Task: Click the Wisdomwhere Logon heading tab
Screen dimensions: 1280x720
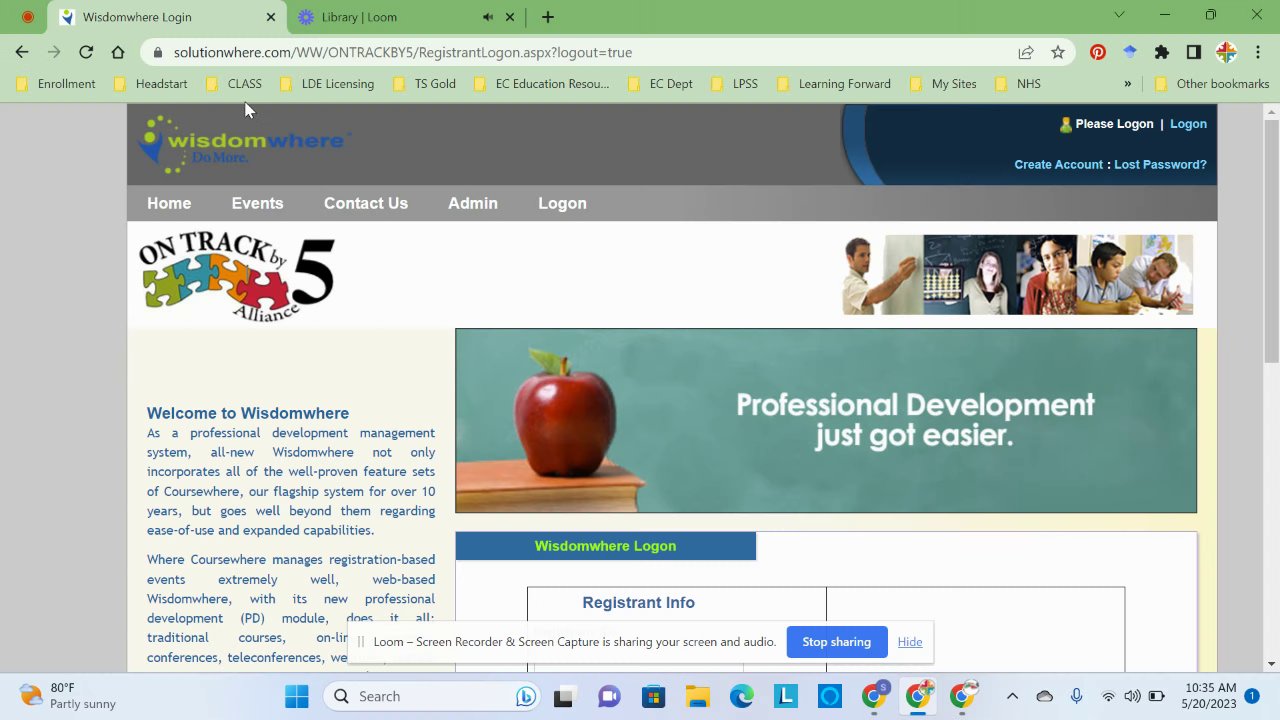Action: coord(606,546)
